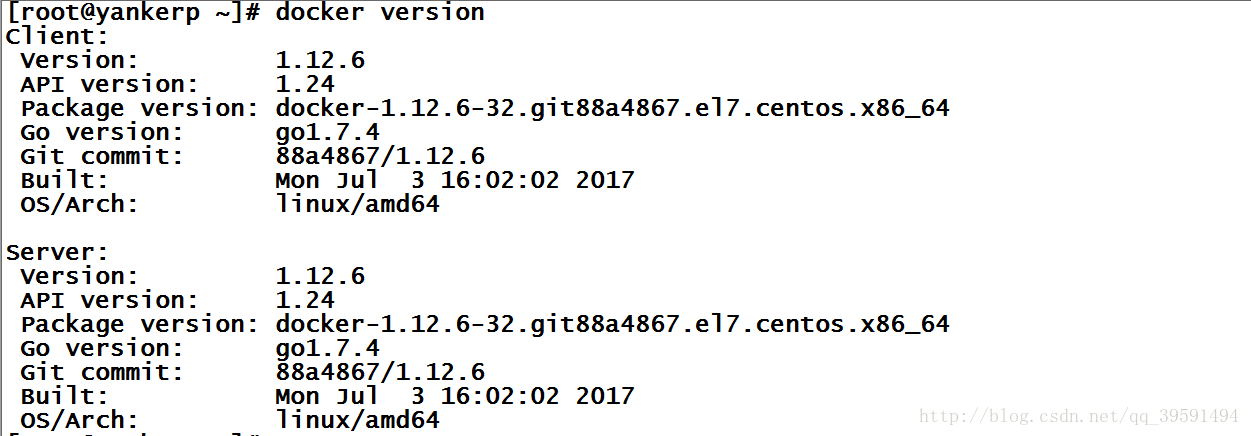Click the Client Git commit hash value
The width and height of the screenshot is (1251, 436).
[x=380, y=156]
